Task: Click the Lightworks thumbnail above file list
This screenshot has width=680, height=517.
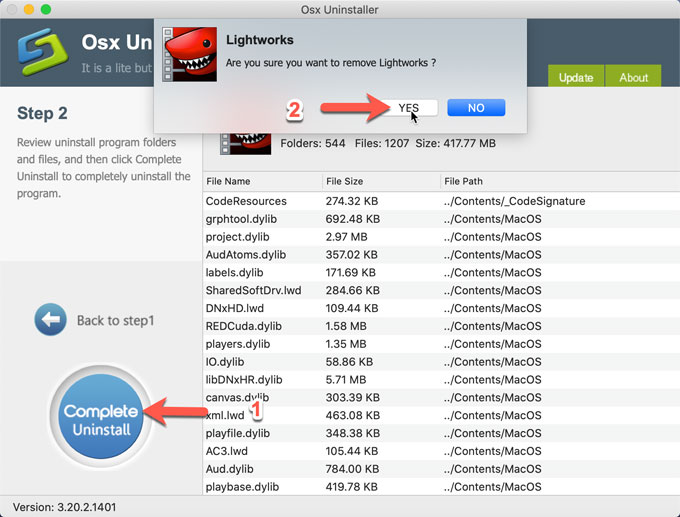Action: pyautogui.click(x=245, y=142)
